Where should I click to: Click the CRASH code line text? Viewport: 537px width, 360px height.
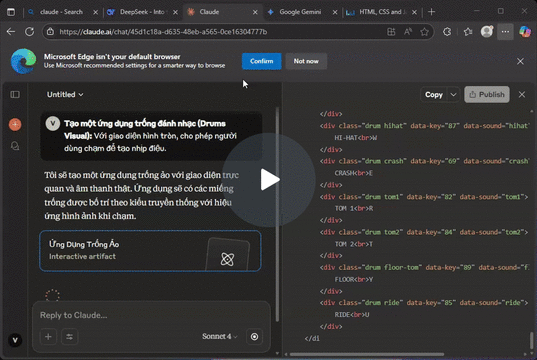353,173
